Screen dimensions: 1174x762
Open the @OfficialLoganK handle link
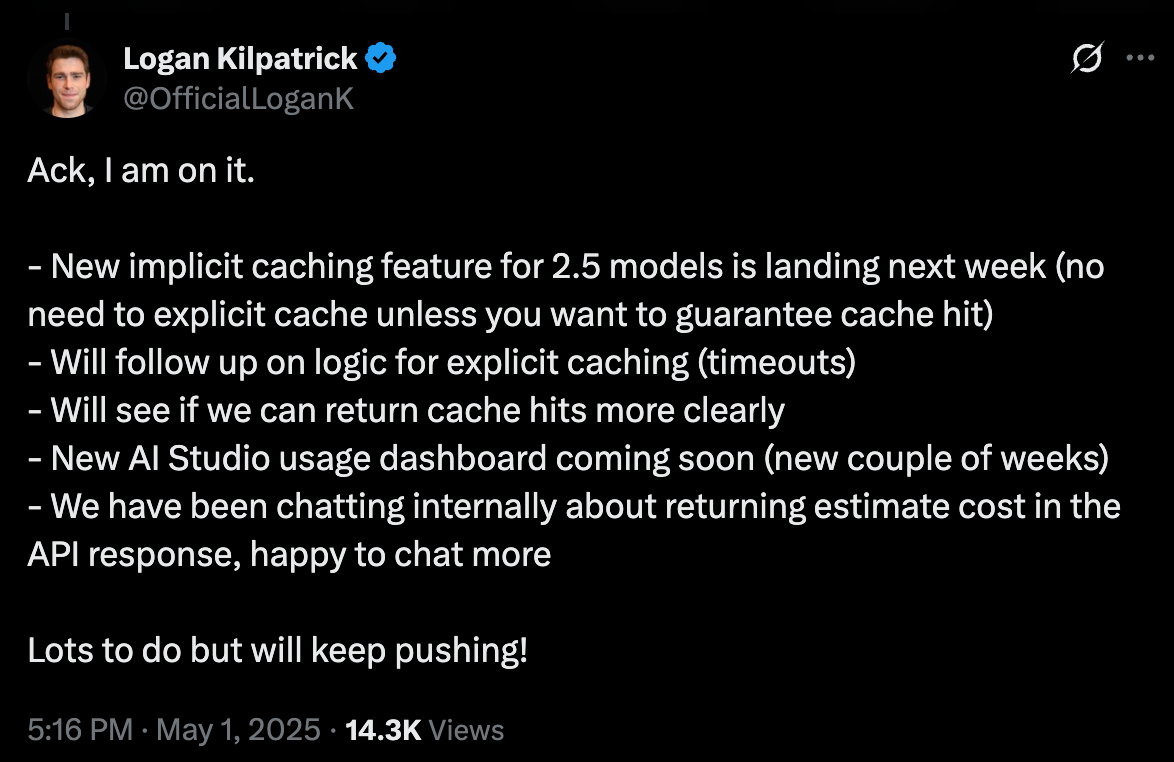tap(238, 98)
